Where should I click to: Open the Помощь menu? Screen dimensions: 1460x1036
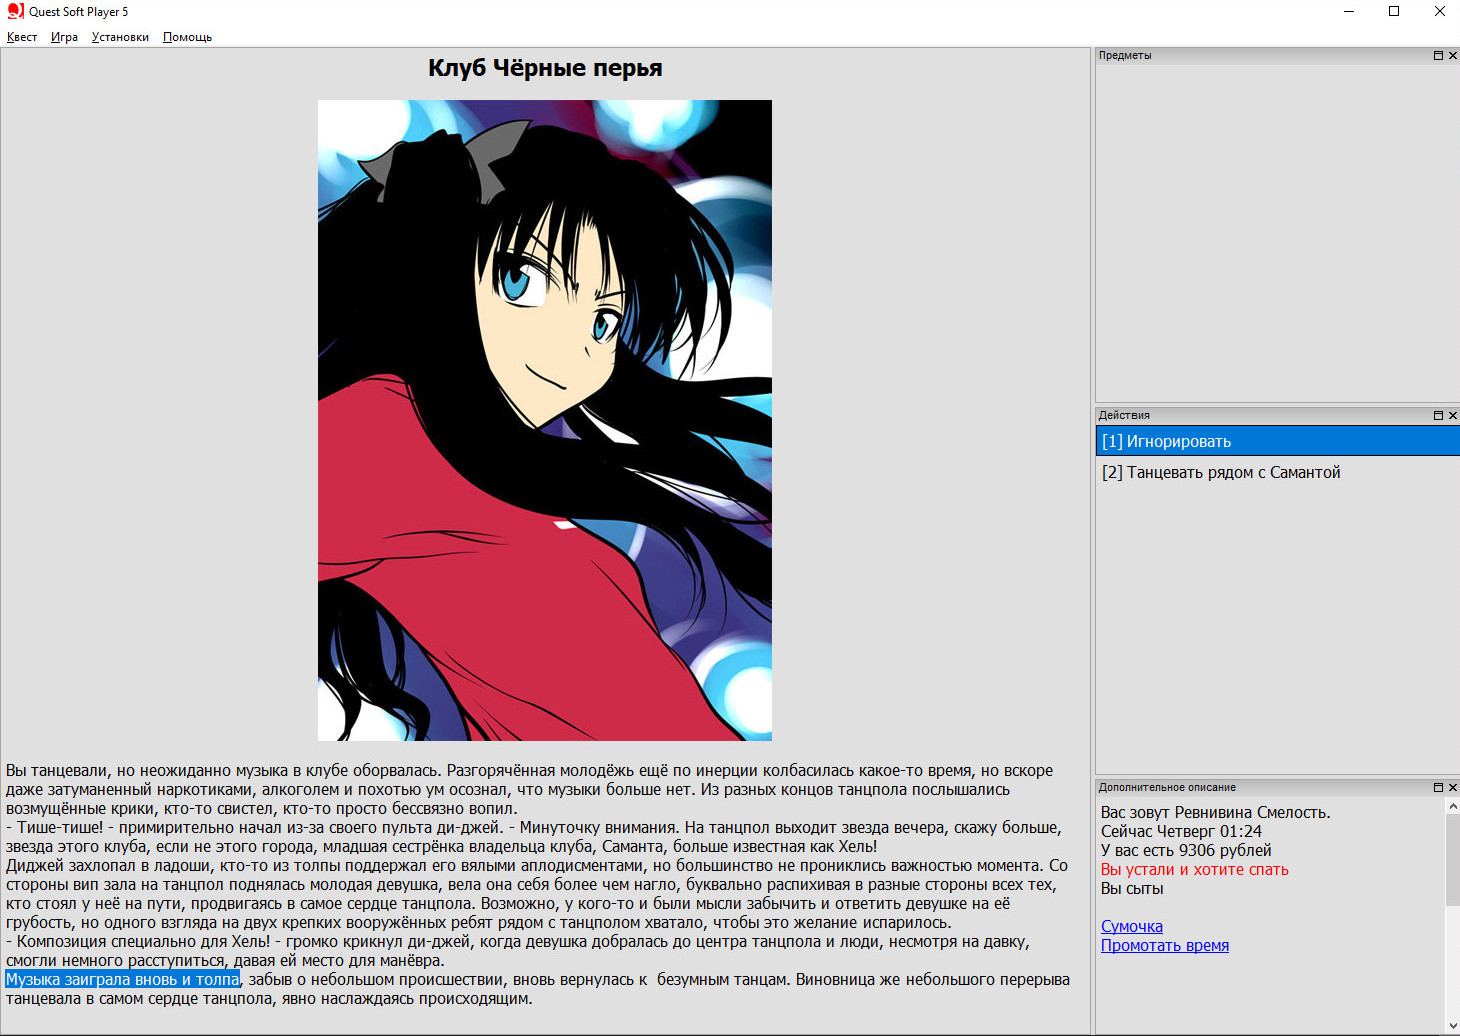[x=187, y=37]
